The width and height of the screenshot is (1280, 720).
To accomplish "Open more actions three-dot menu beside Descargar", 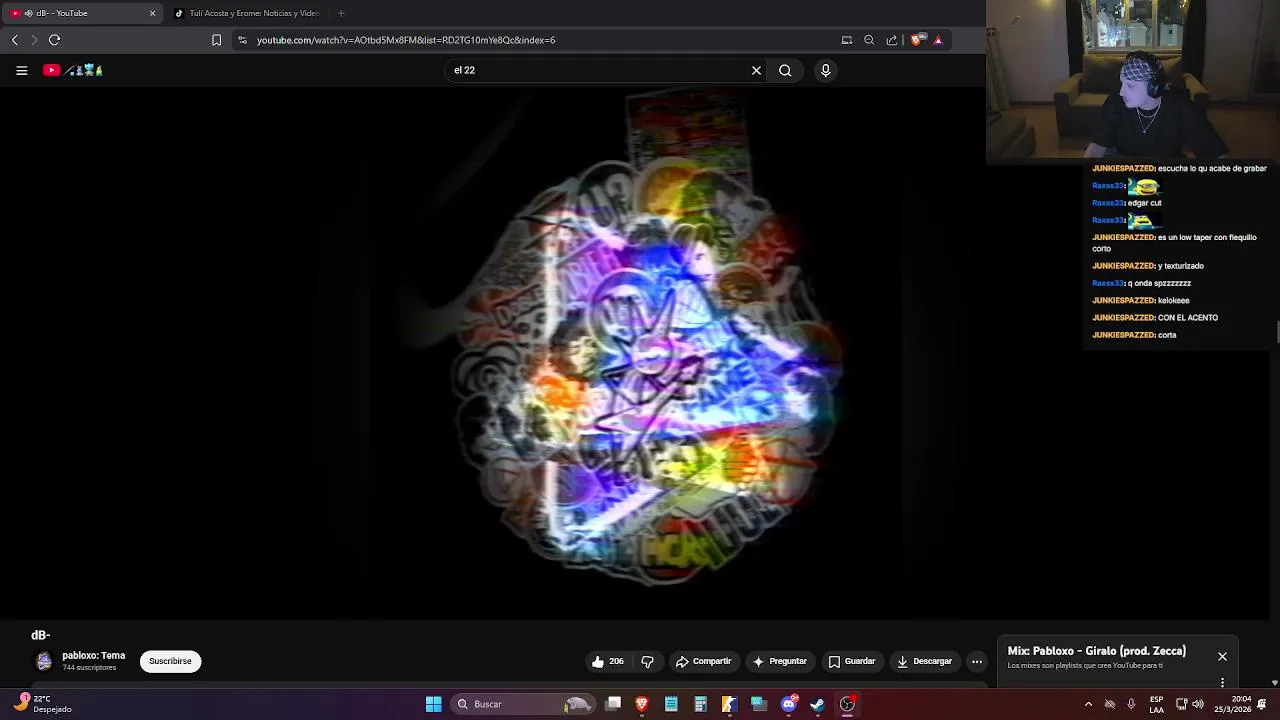I will tap(977, 661).
